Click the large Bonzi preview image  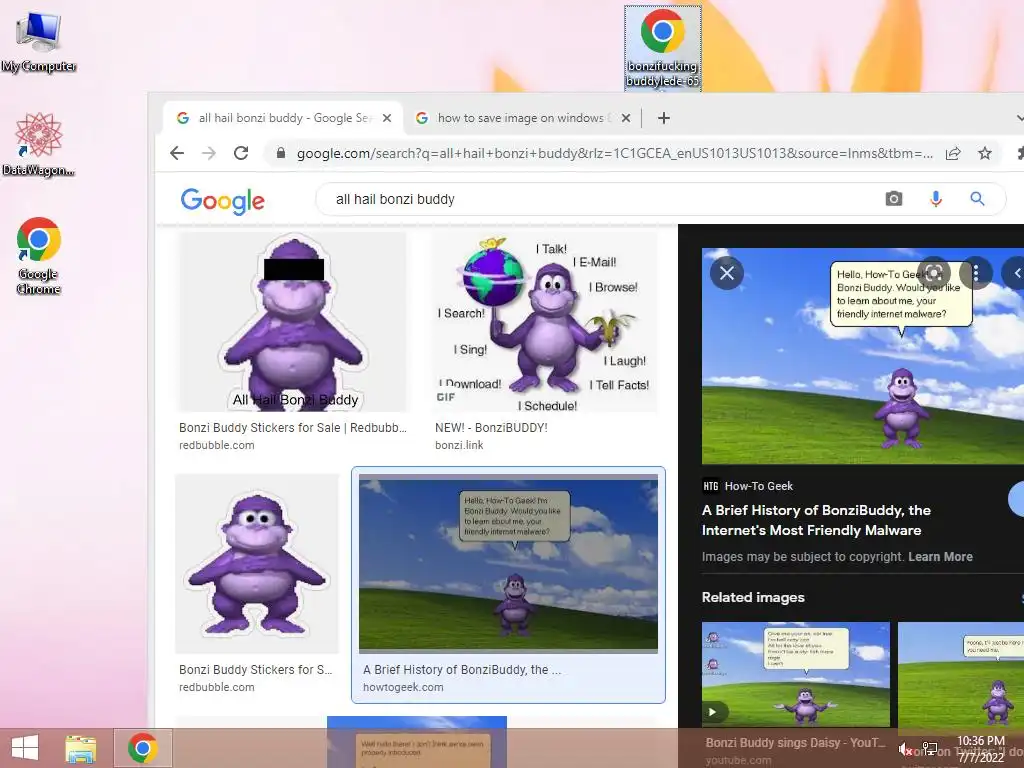click(x=863, y=356)
